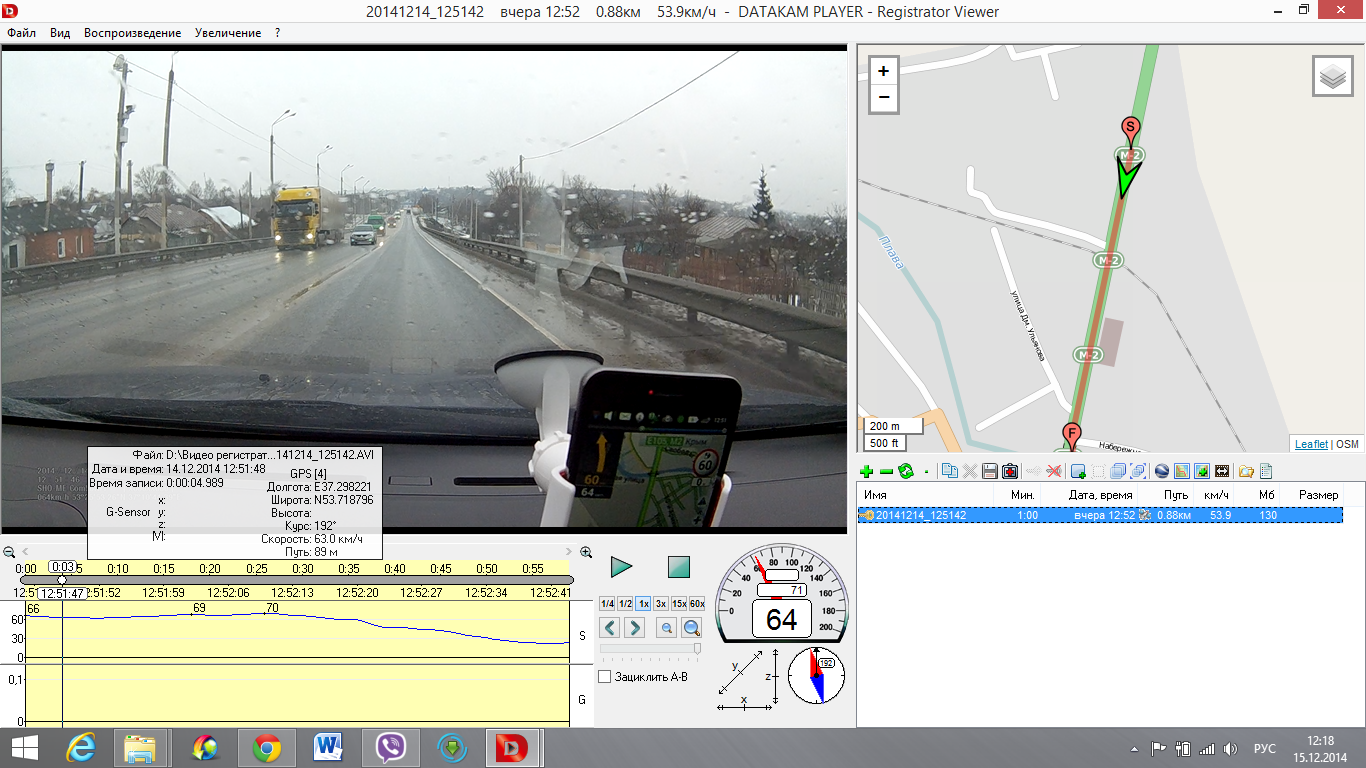This screenshot has width=1366, height=768.
Task: Click the finish marker F on map
Action: pos(1071,436)
